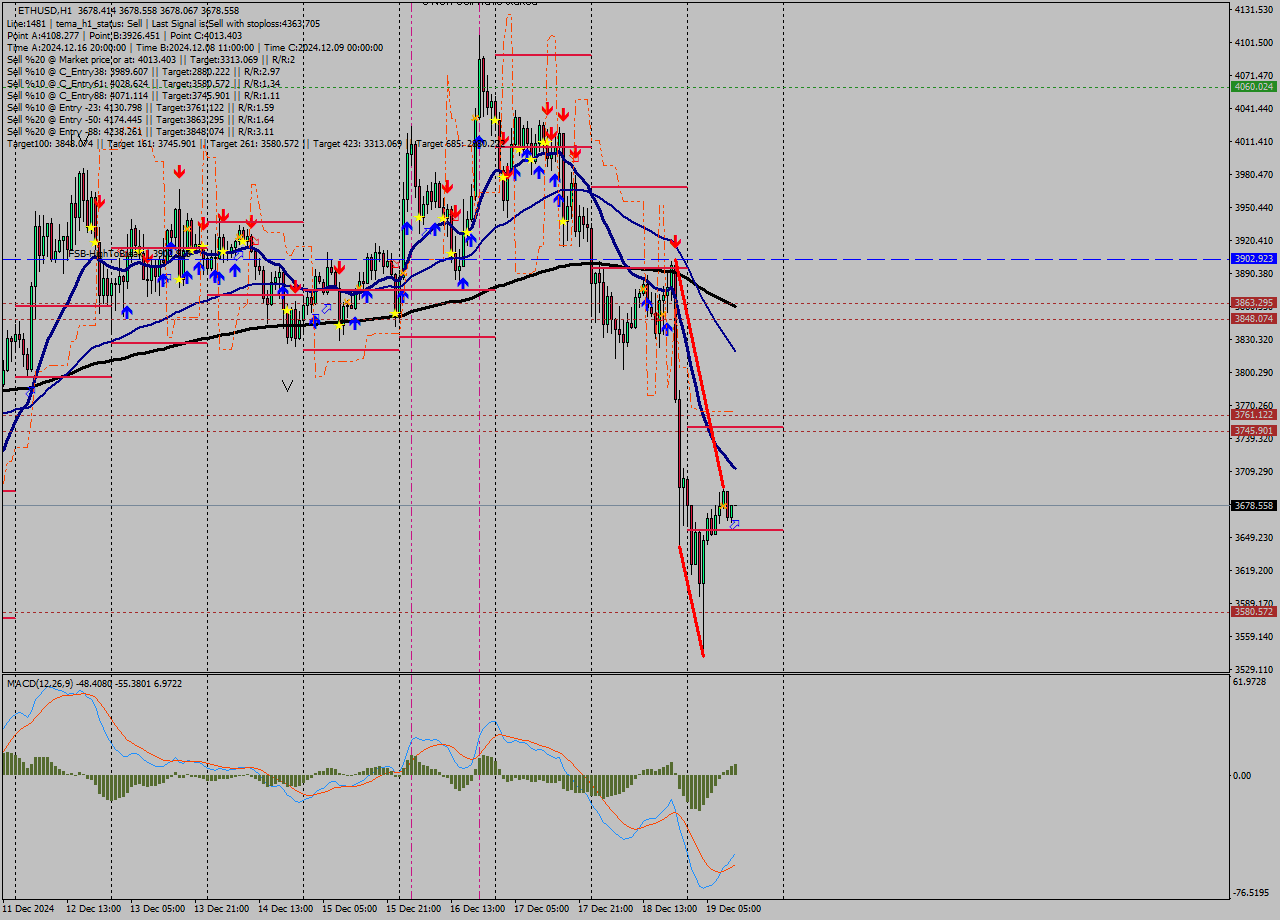
Task: Click a blue up arrow below 13 Dec 05:00 candles
Action: click(x=127, y=310)
